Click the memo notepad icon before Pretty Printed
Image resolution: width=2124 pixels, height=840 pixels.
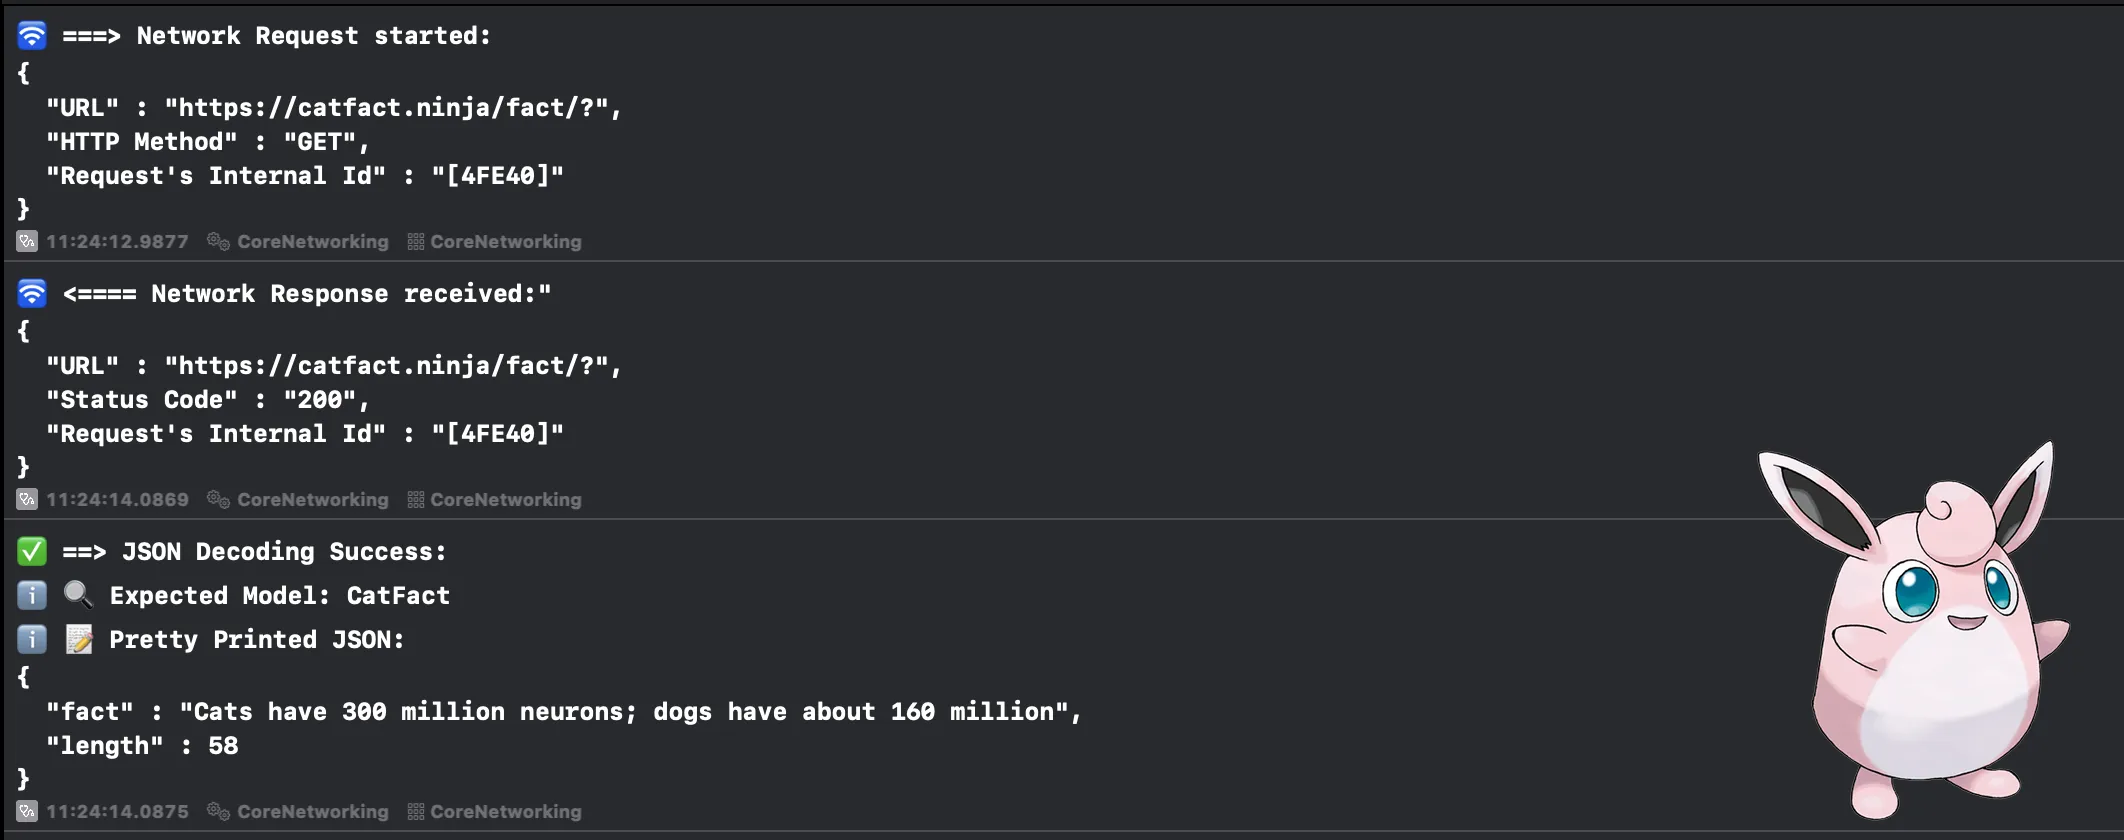click(x=78, y=639)
